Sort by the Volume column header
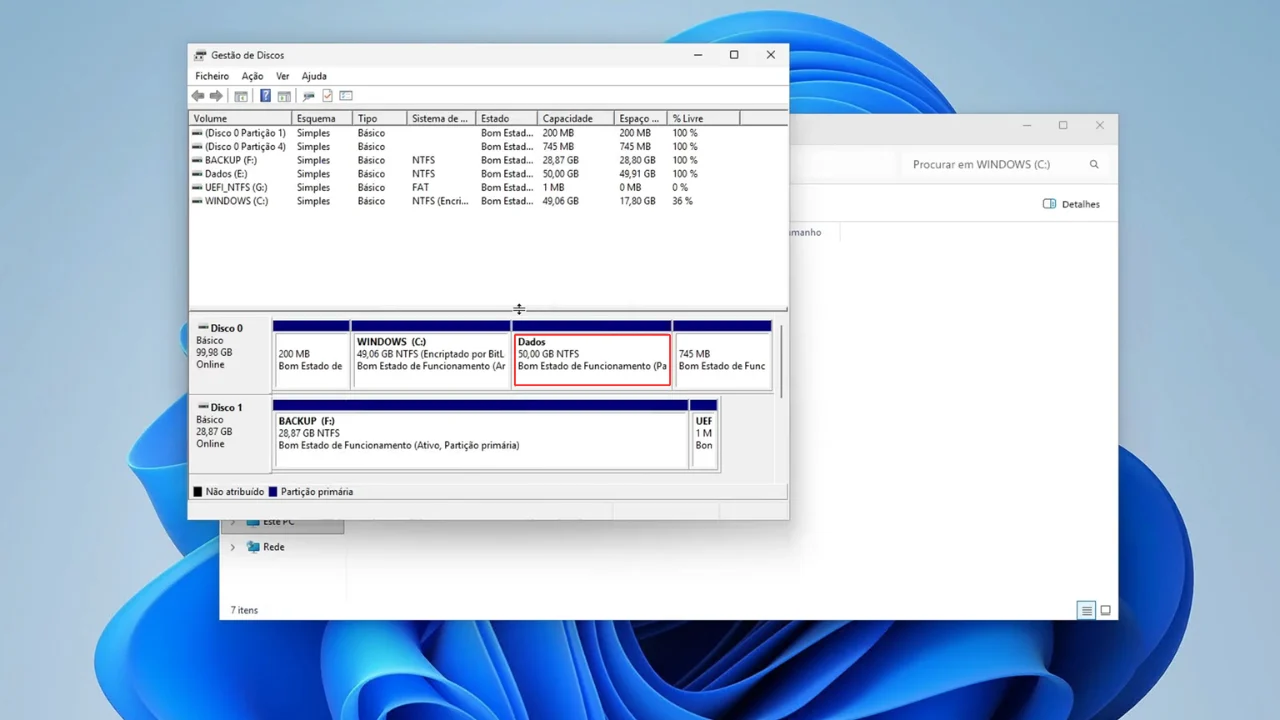This screenshot has height=720, width=1280. coord(240,118)
